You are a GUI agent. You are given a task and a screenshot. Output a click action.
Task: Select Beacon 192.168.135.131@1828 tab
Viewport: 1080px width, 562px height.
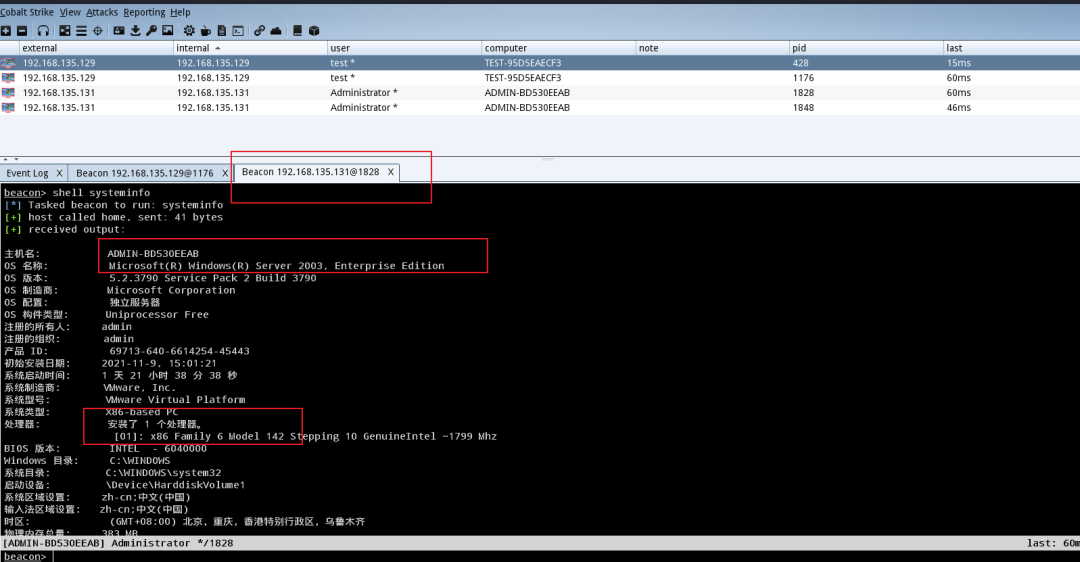pyautogui.click(x=310, y=171)
